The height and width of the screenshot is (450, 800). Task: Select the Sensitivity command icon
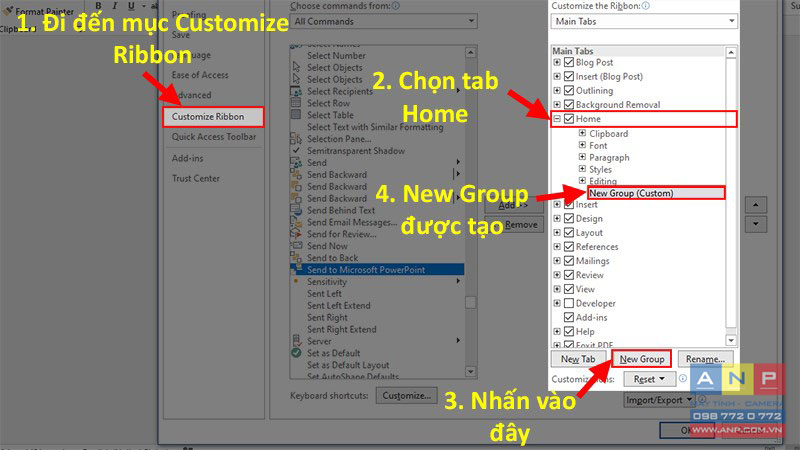pyautogui.click(x=296, y=282)
